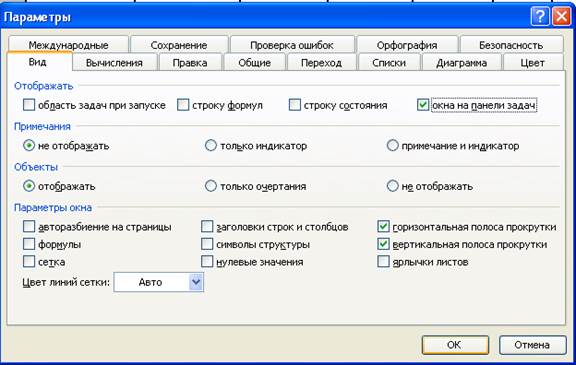The image size is (576, 365).
Task: Enable заголовки строк и столбцов
Action: (207, 227)
